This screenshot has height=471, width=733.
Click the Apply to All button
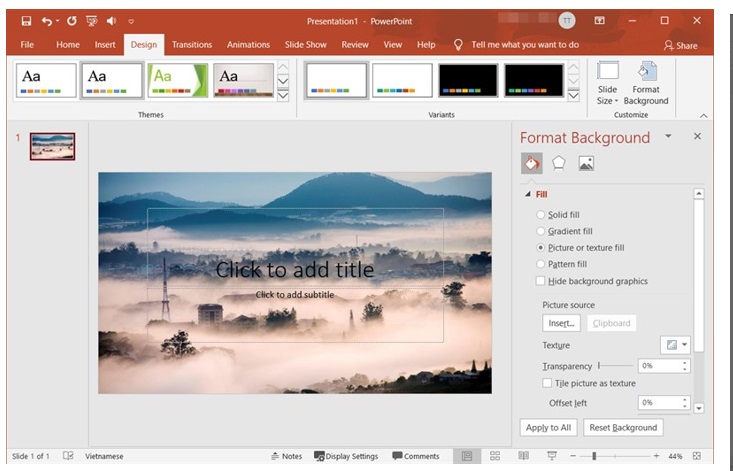tap(548, 427)
